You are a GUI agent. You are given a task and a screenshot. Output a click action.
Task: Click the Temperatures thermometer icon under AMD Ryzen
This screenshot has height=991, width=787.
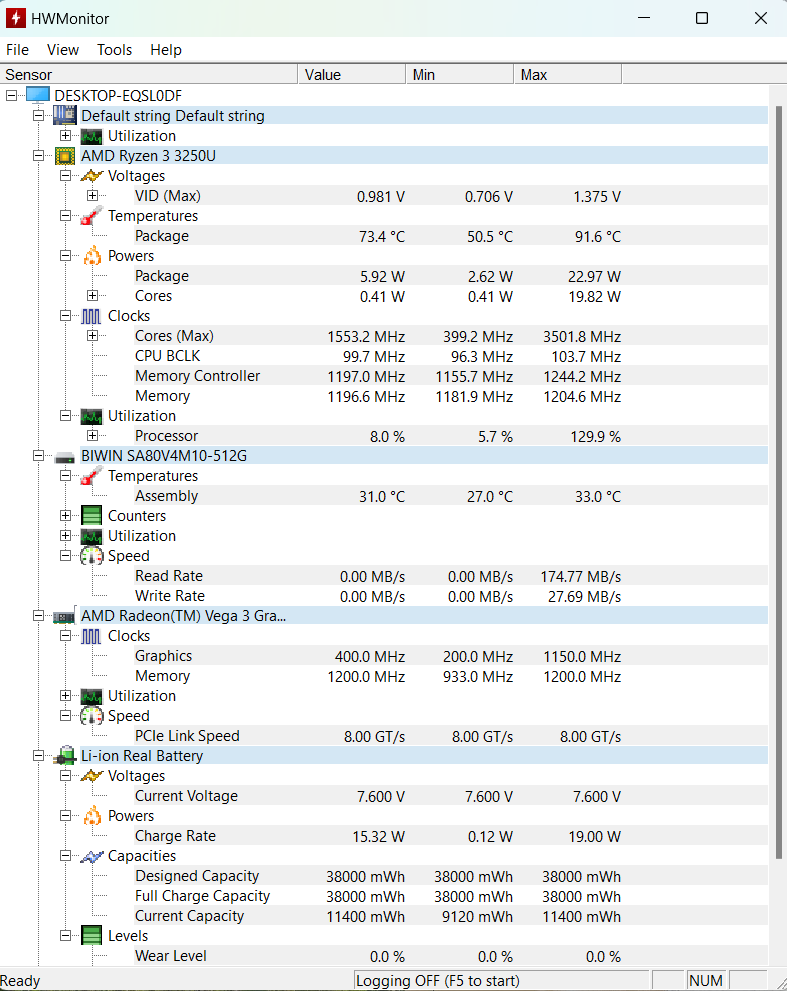click(x=92, y=216)
